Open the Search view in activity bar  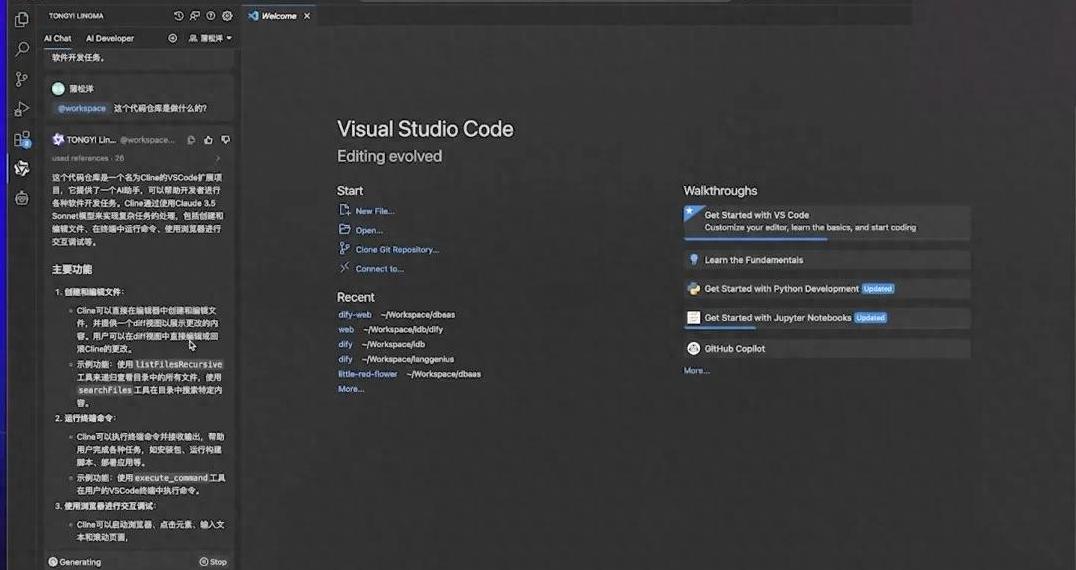click(21, 48)
